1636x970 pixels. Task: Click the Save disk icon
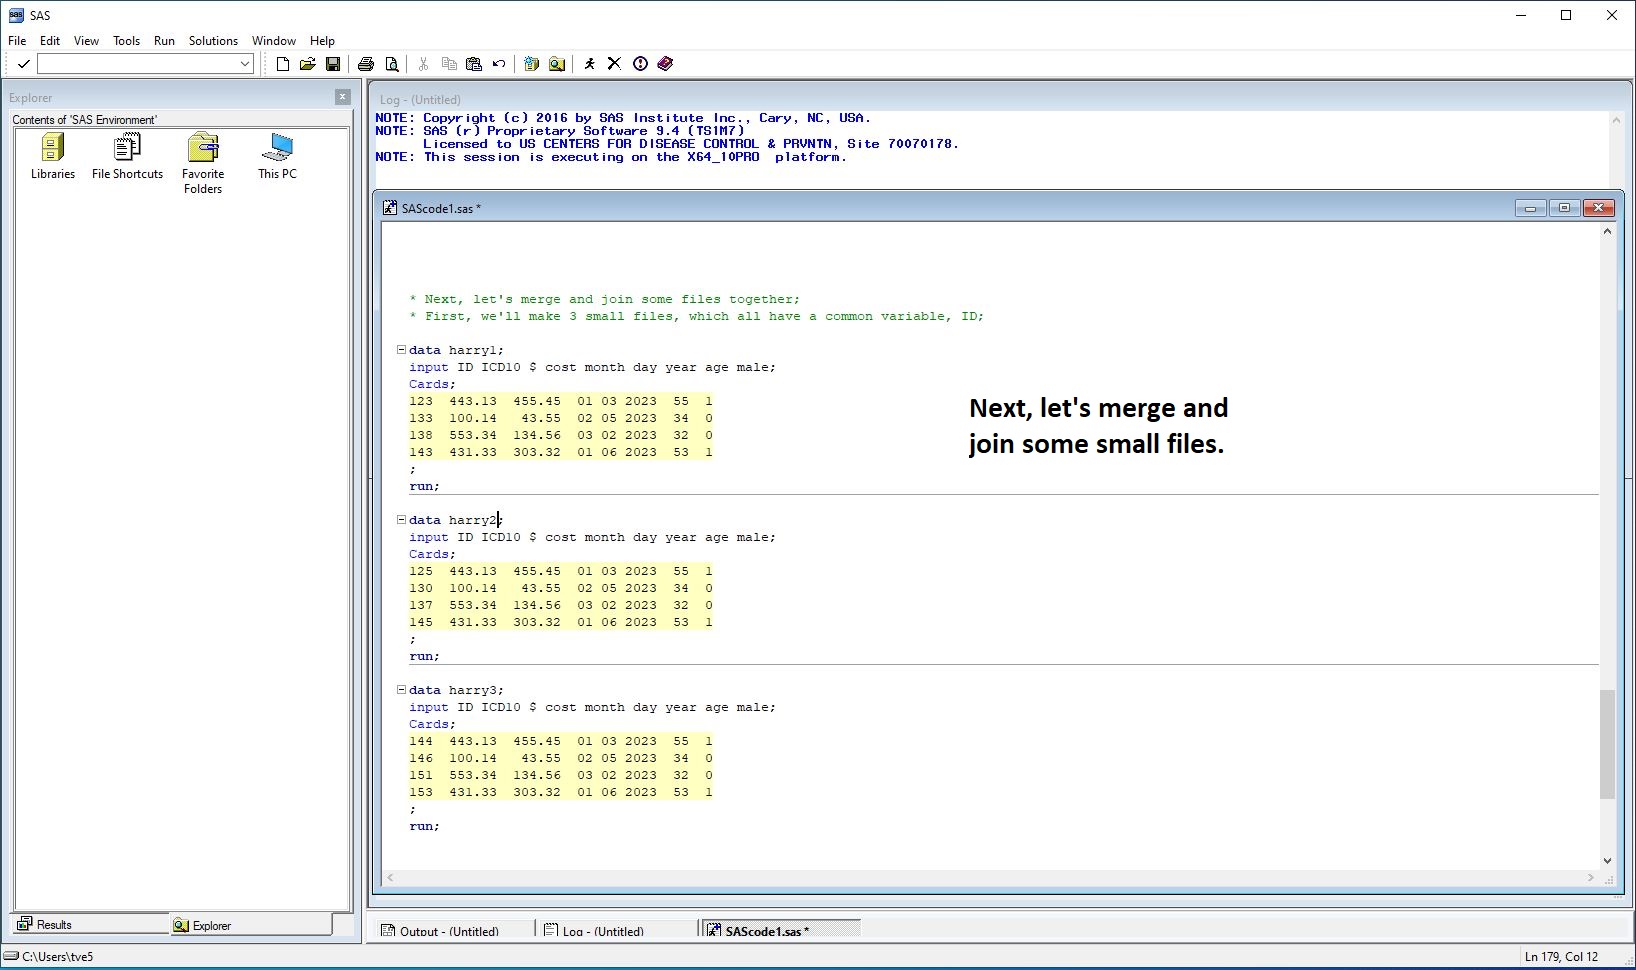(333, 64)
